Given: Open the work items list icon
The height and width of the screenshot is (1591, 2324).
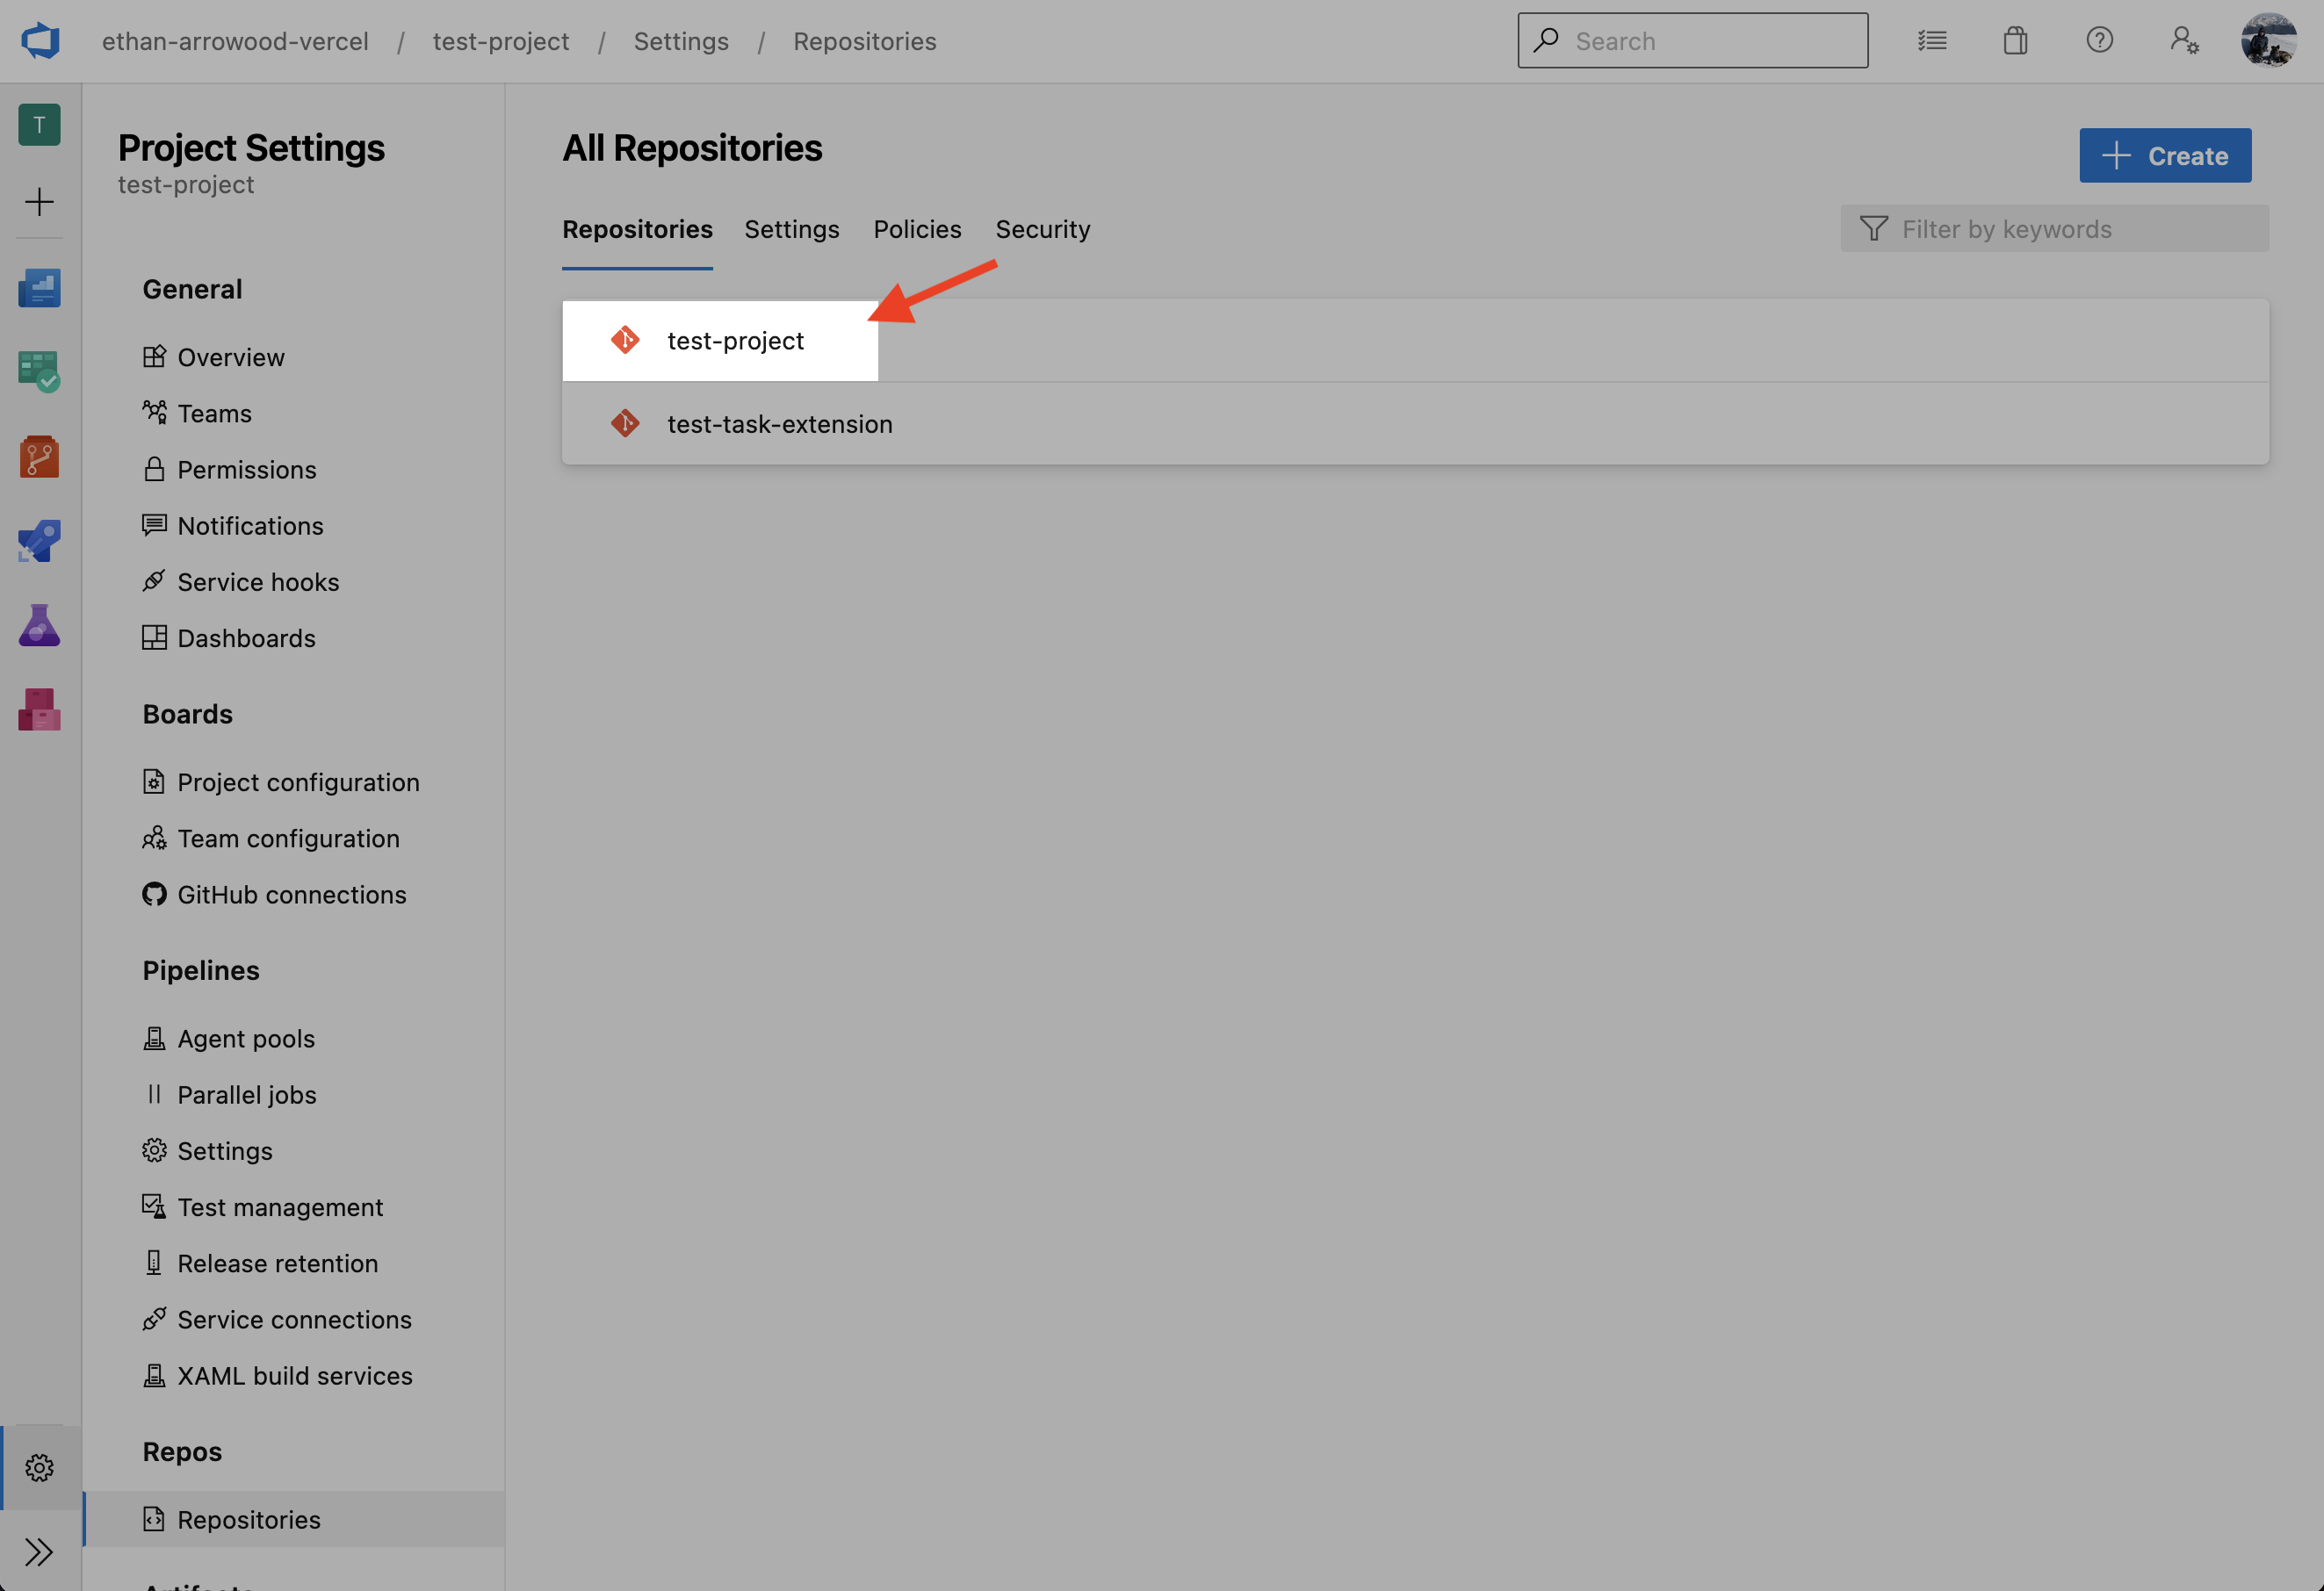Looking at the screenshot, I should [1932, 40].
